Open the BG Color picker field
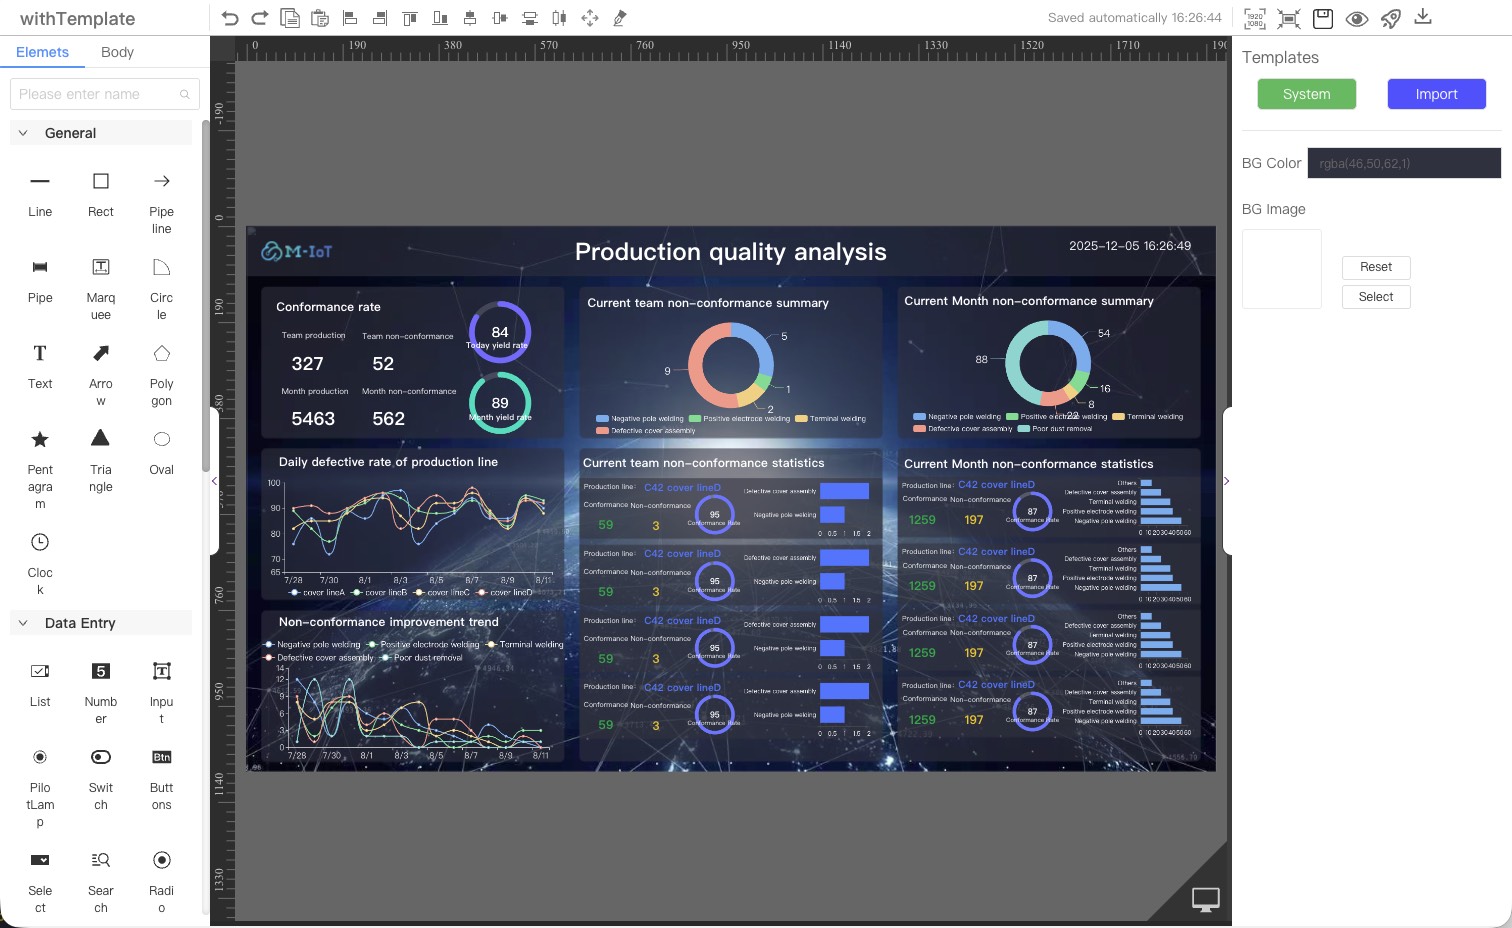Image resolution: width=1512 pixels, height=928 pixels. 1403,163
